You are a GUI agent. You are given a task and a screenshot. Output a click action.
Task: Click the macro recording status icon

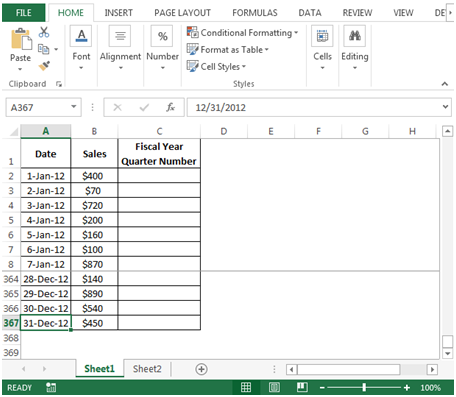(x=51, y=387)
